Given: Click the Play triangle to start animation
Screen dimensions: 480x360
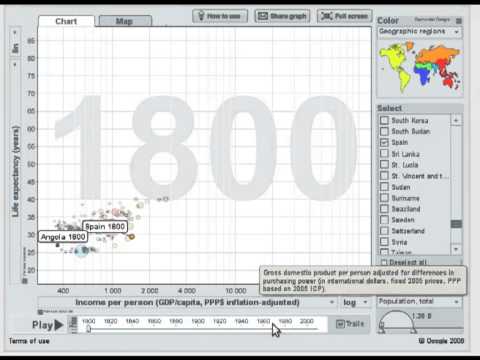Looking at the screenshot, I should pos(59,325).
